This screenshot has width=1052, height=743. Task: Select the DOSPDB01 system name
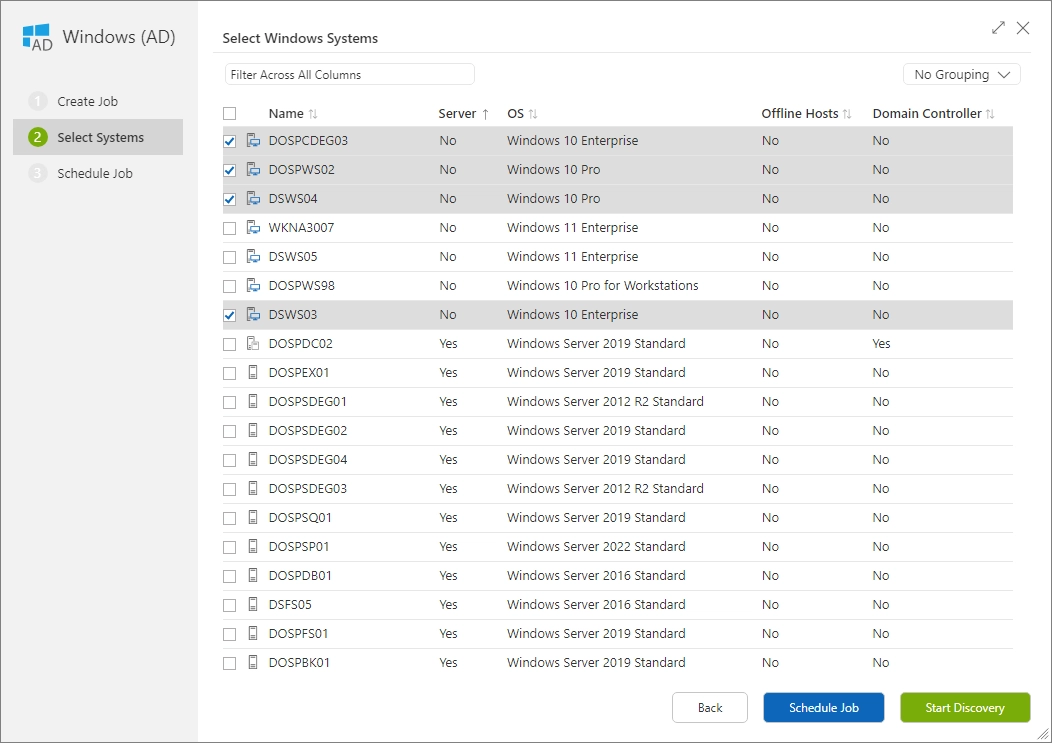pyautogui.click(x=300, y=575)
